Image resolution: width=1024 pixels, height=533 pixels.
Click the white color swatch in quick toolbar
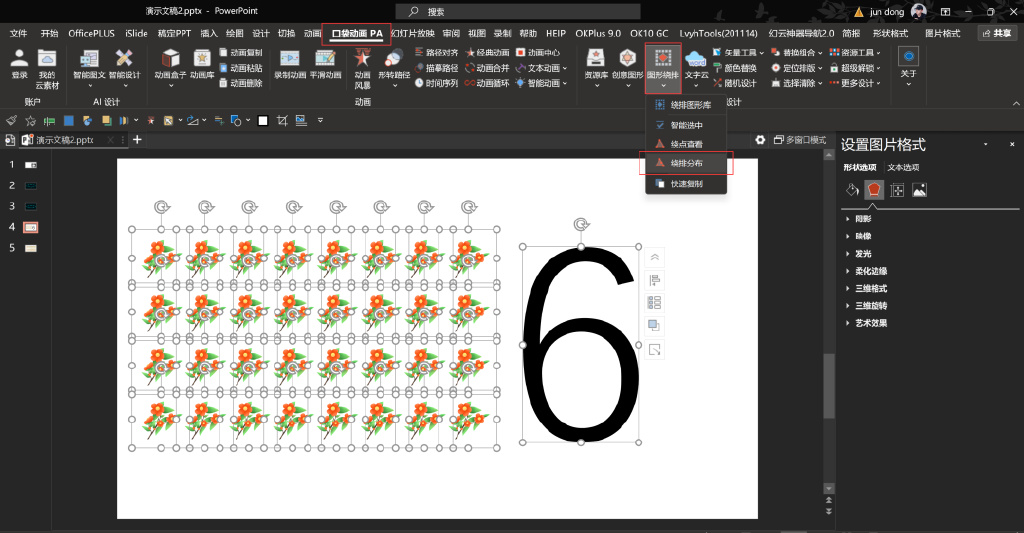[263, 120]
